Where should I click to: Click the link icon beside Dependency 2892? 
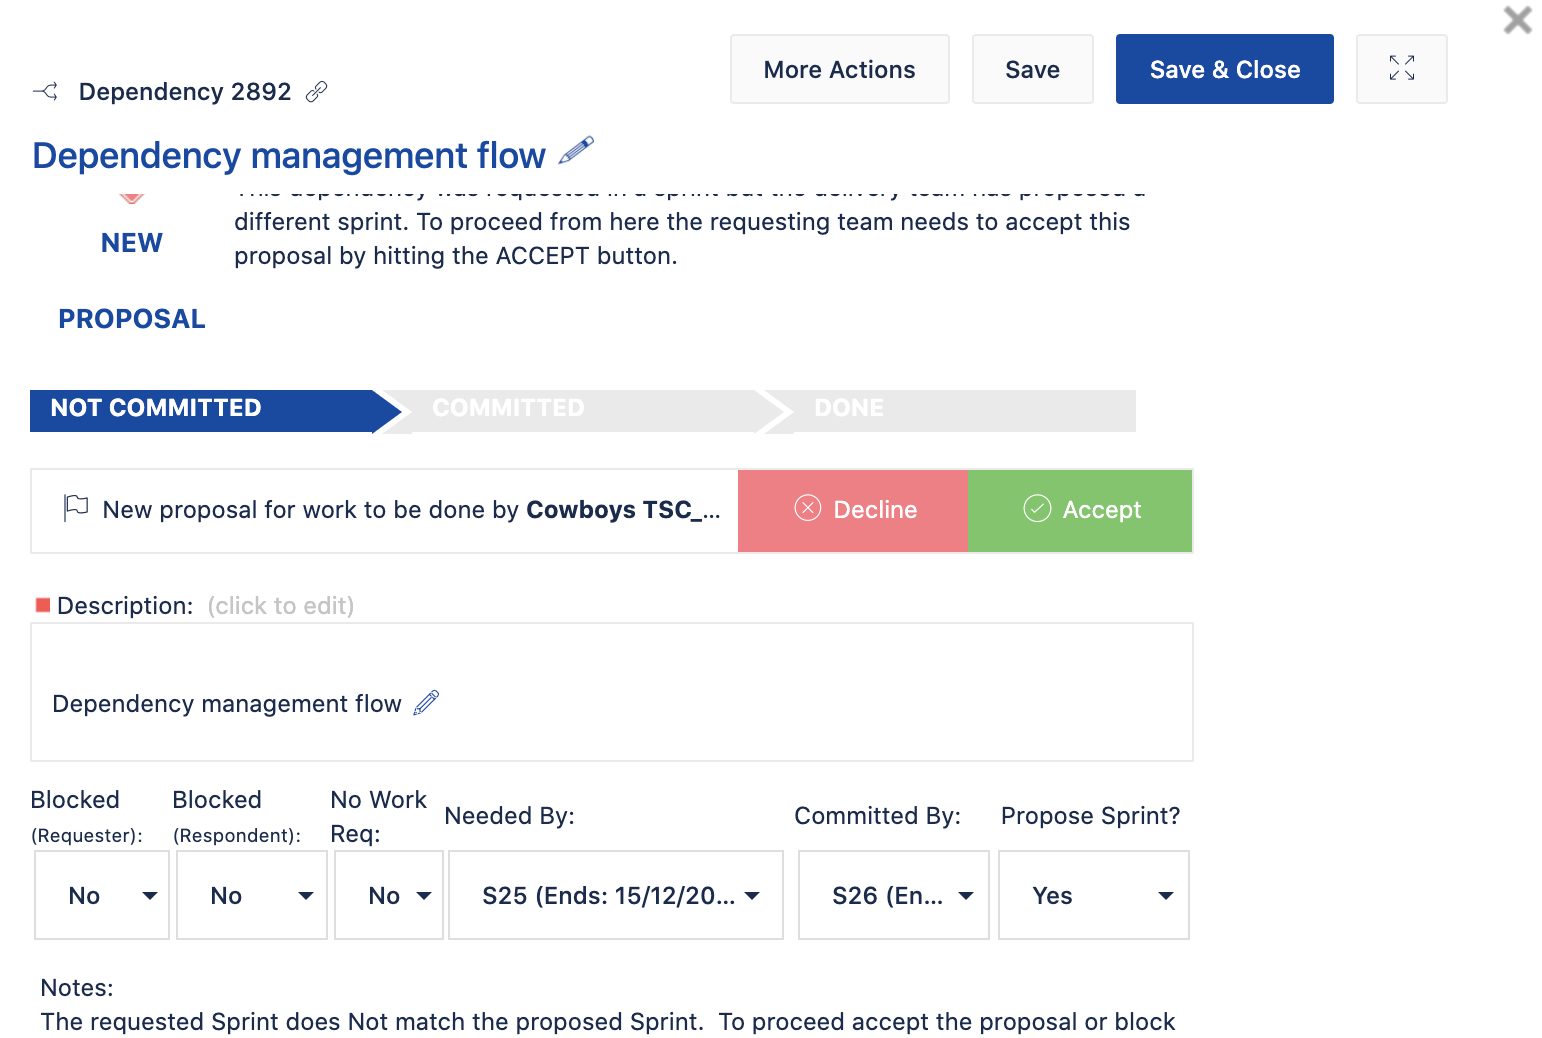tap(317, 91)
